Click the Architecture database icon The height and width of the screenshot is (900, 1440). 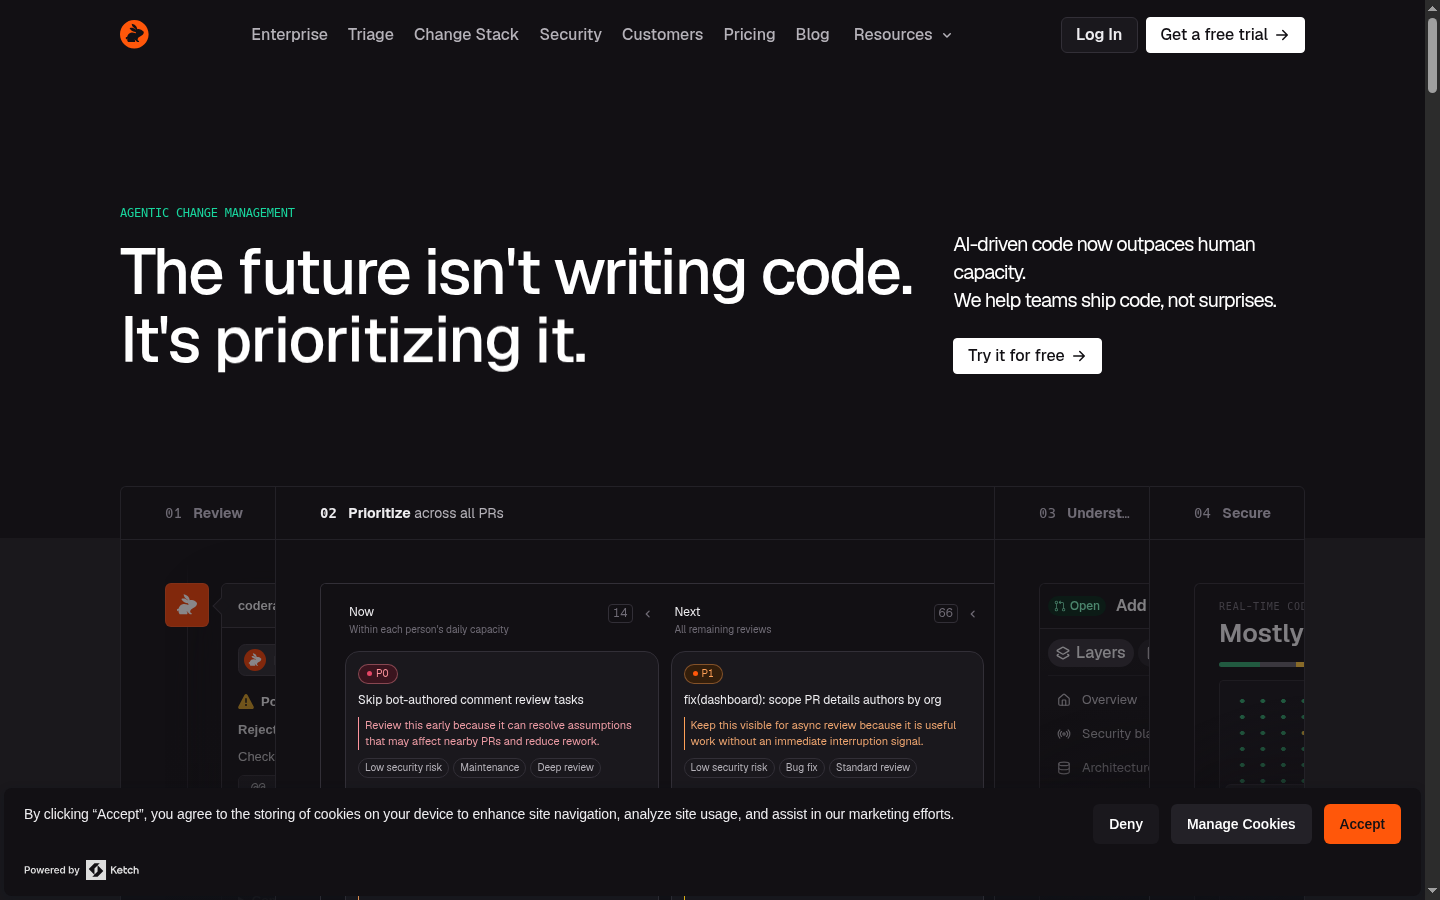pyautogui.click(x=1064, y=768)
